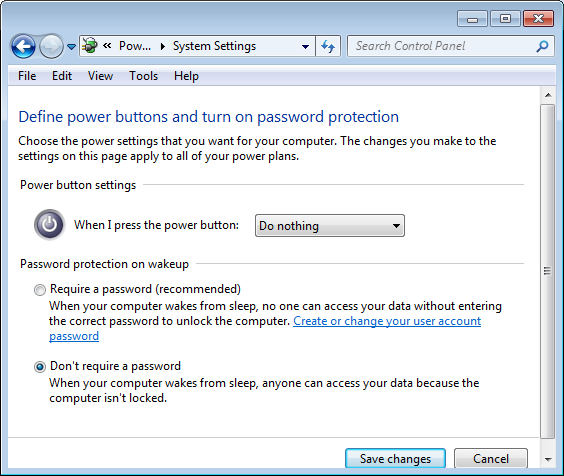Select the Don't require a password option
Viewport: 564px width, 476px height.
coord(40,367)
